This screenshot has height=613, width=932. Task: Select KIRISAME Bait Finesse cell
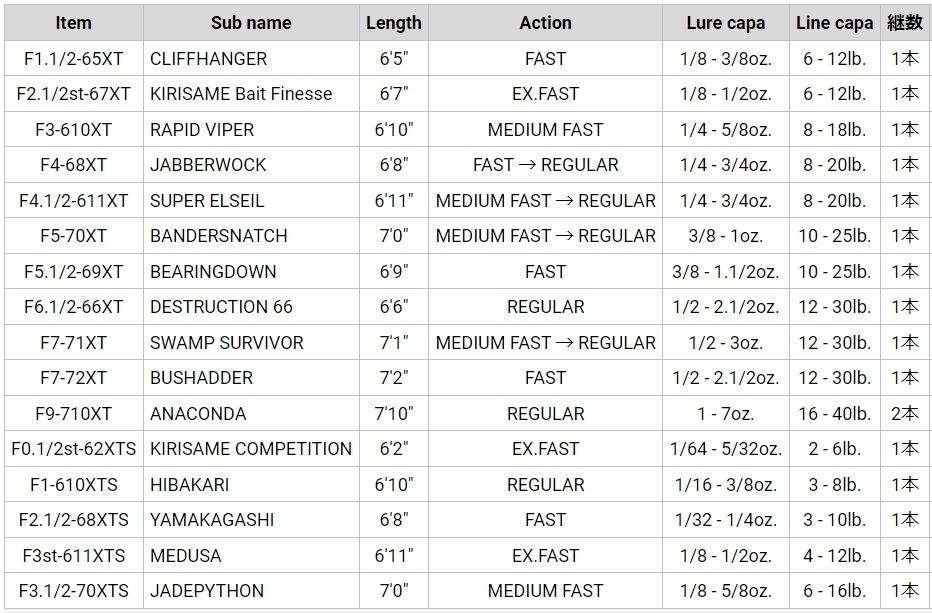tap(251, 93)
